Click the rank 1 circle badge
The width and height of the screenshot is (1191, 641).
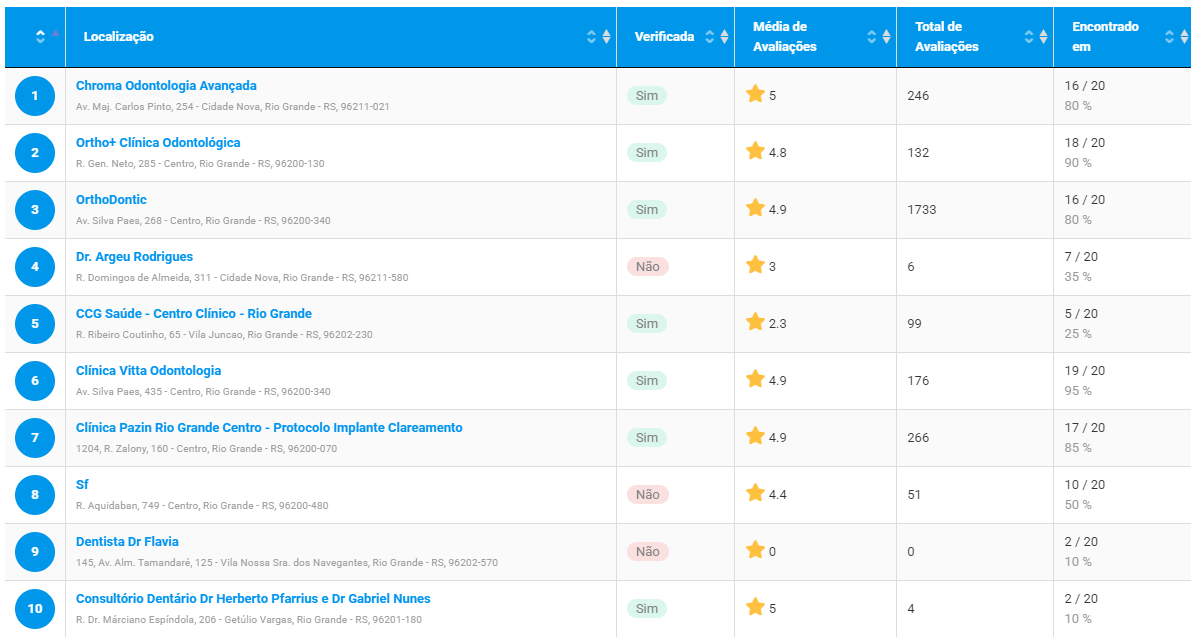[x=35, y=96]
